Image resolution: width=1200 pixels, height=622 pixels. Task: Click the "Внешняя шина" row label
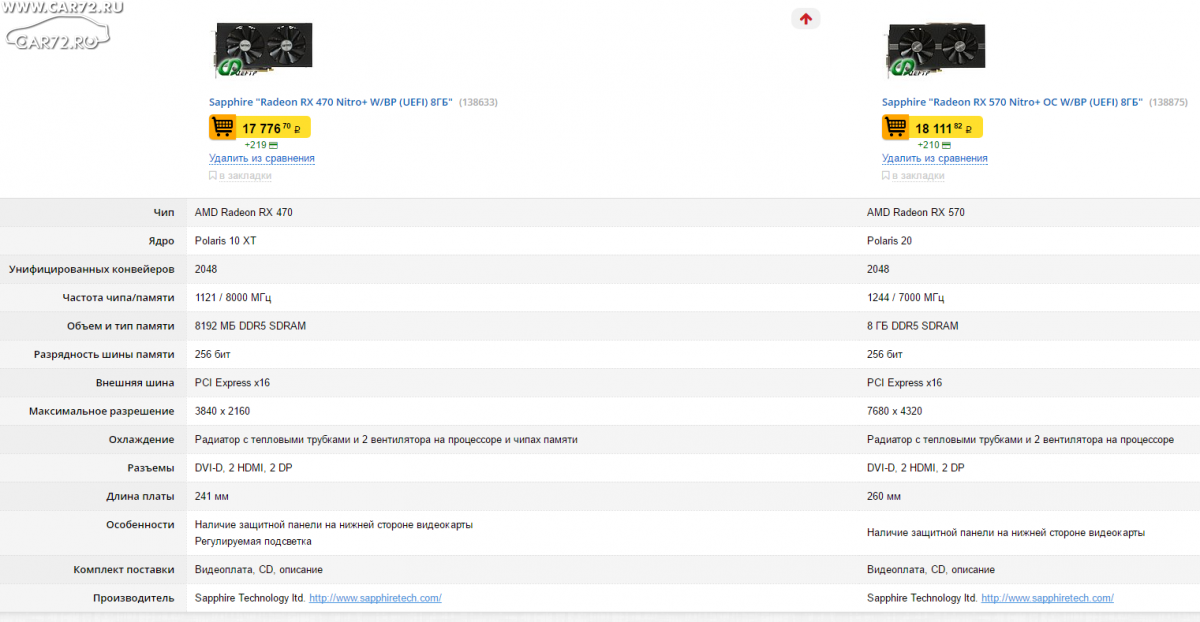[x=135, y=383]
